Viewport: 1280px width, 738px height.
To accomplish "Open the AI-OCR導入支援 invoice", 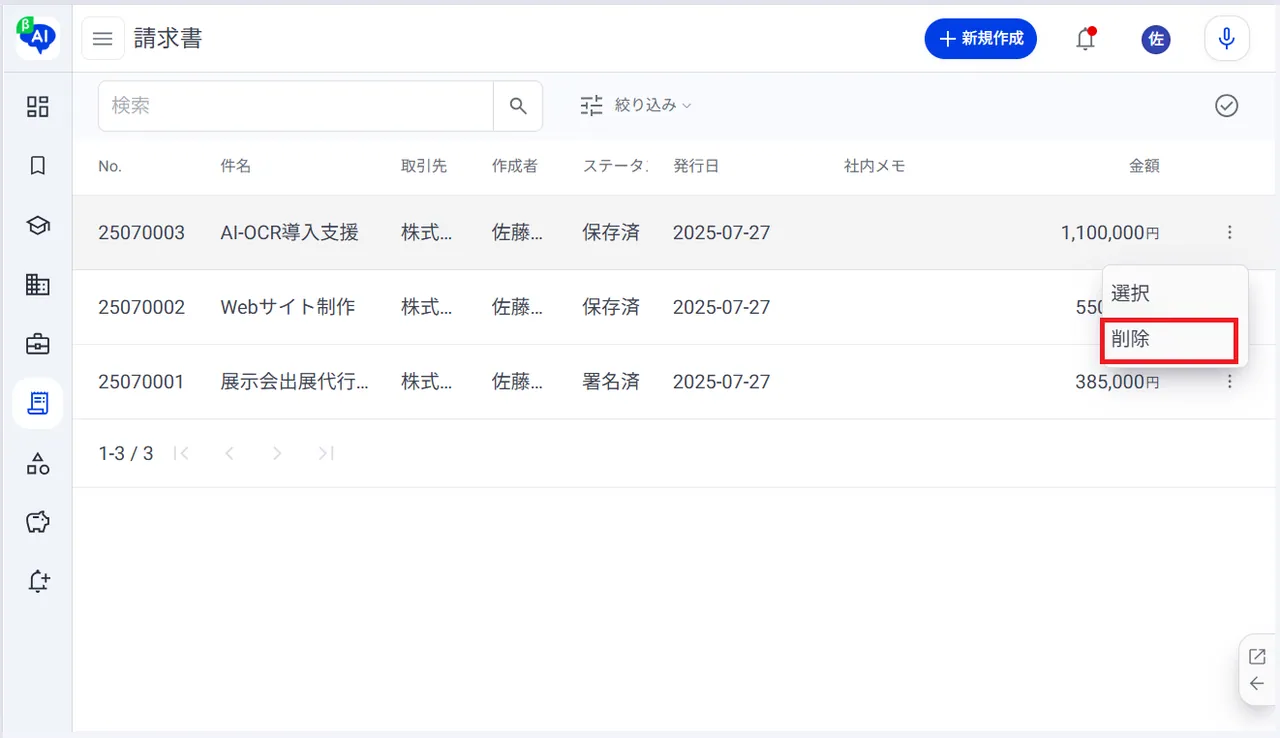I will point(289,233).
